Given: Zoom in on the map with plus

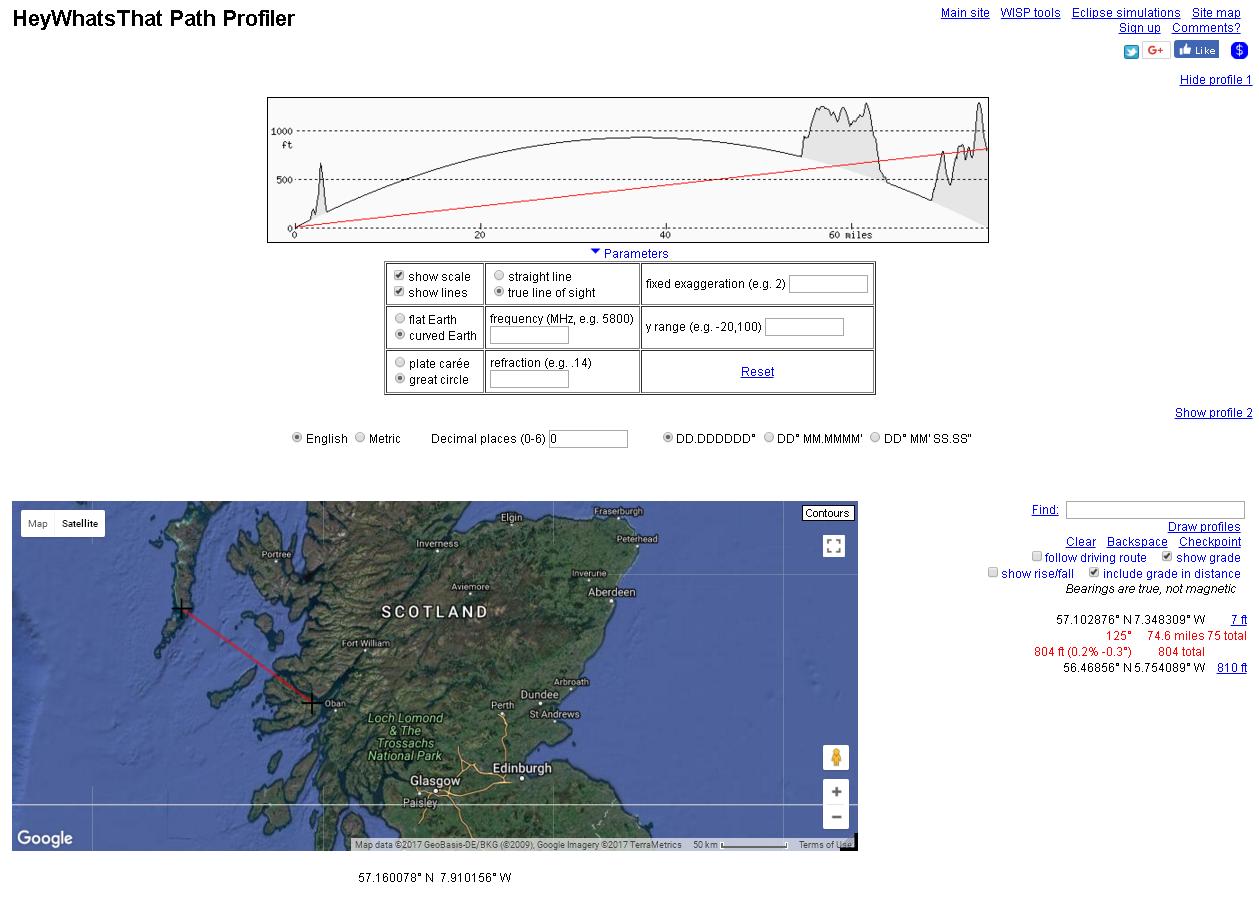Looking at the screenshot, I should pyautogui.click(x=836, y=792).
